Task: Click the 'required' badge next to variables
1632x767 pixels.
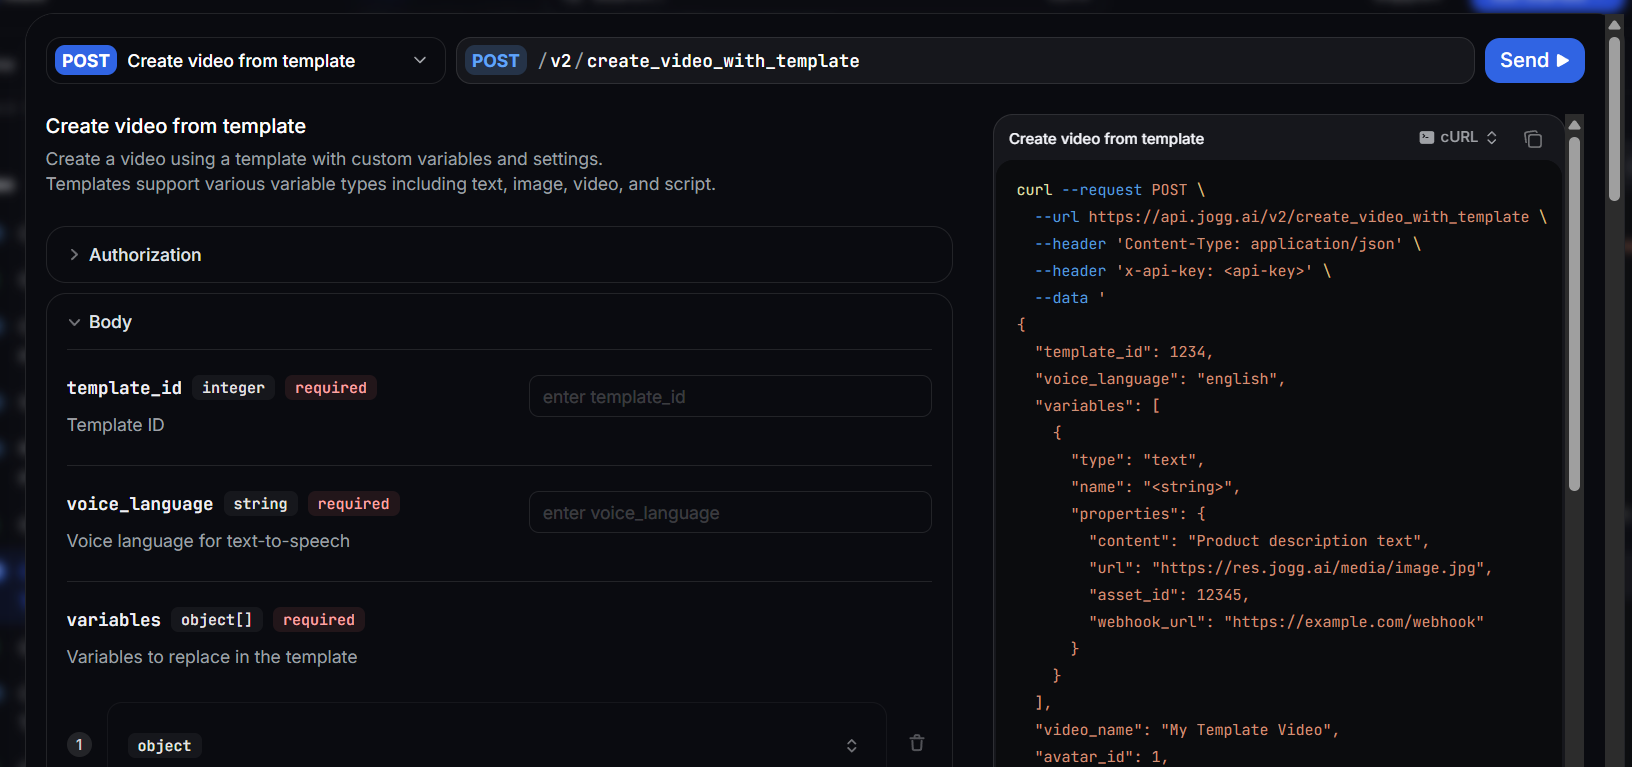Action: [x=319, y=620]
